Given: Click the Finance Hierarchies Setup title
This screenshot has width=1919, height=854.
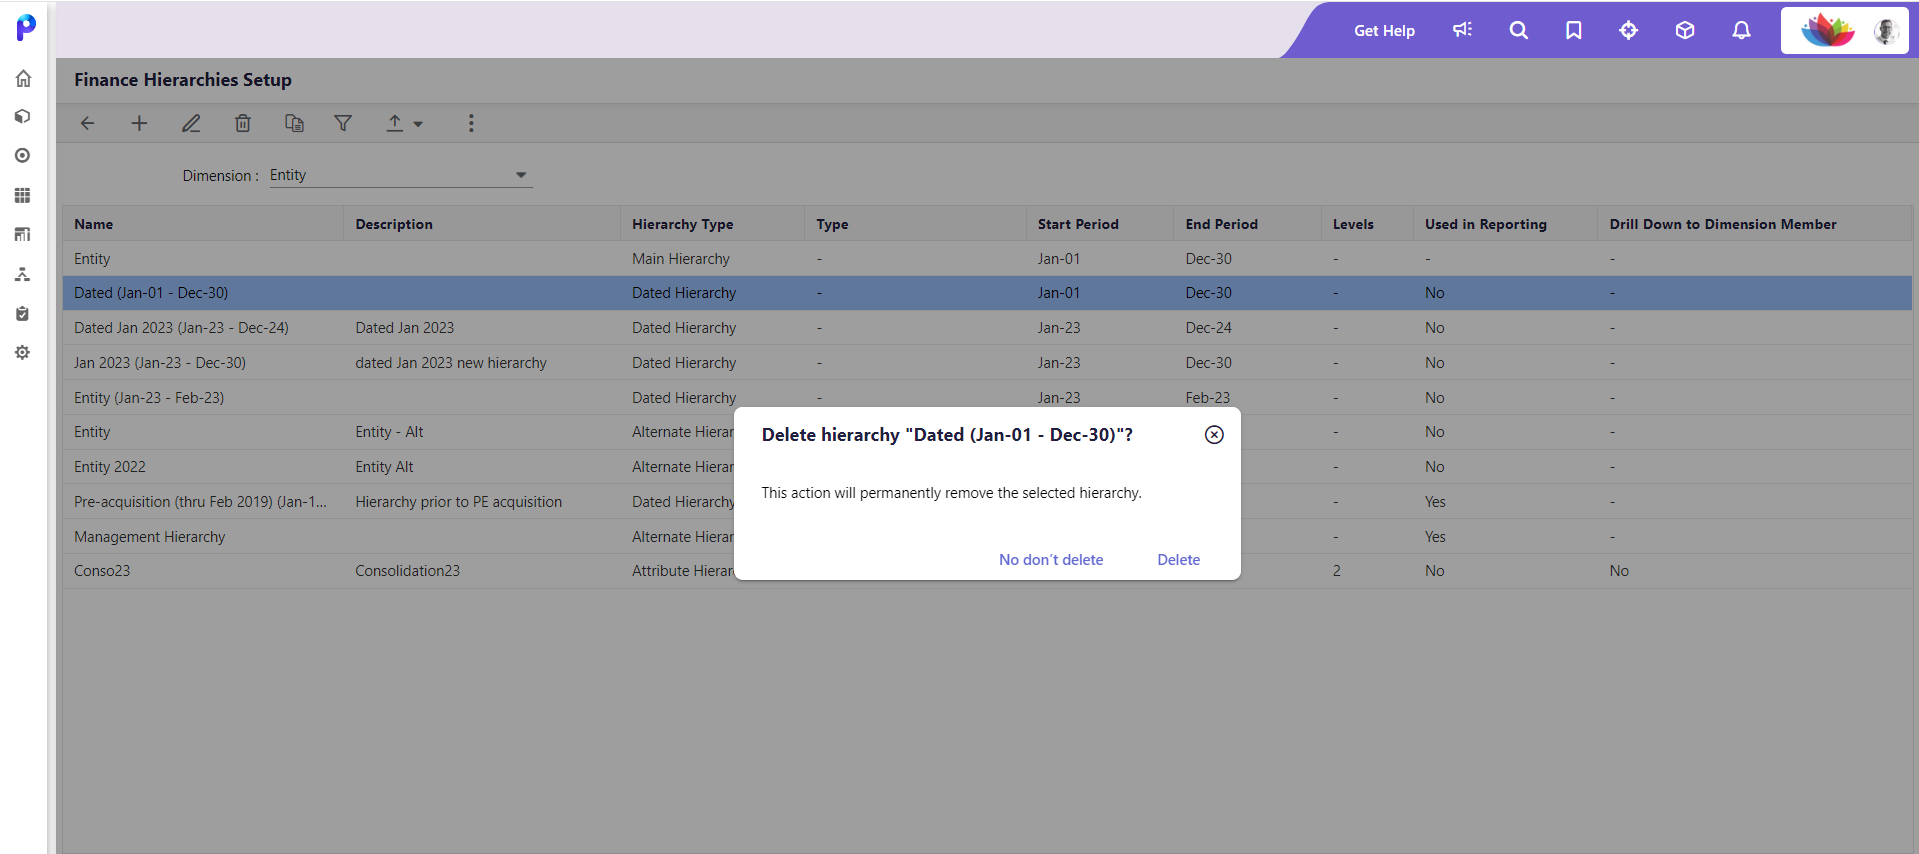Looking at the screenshot, I should click(x=183, y=80).
